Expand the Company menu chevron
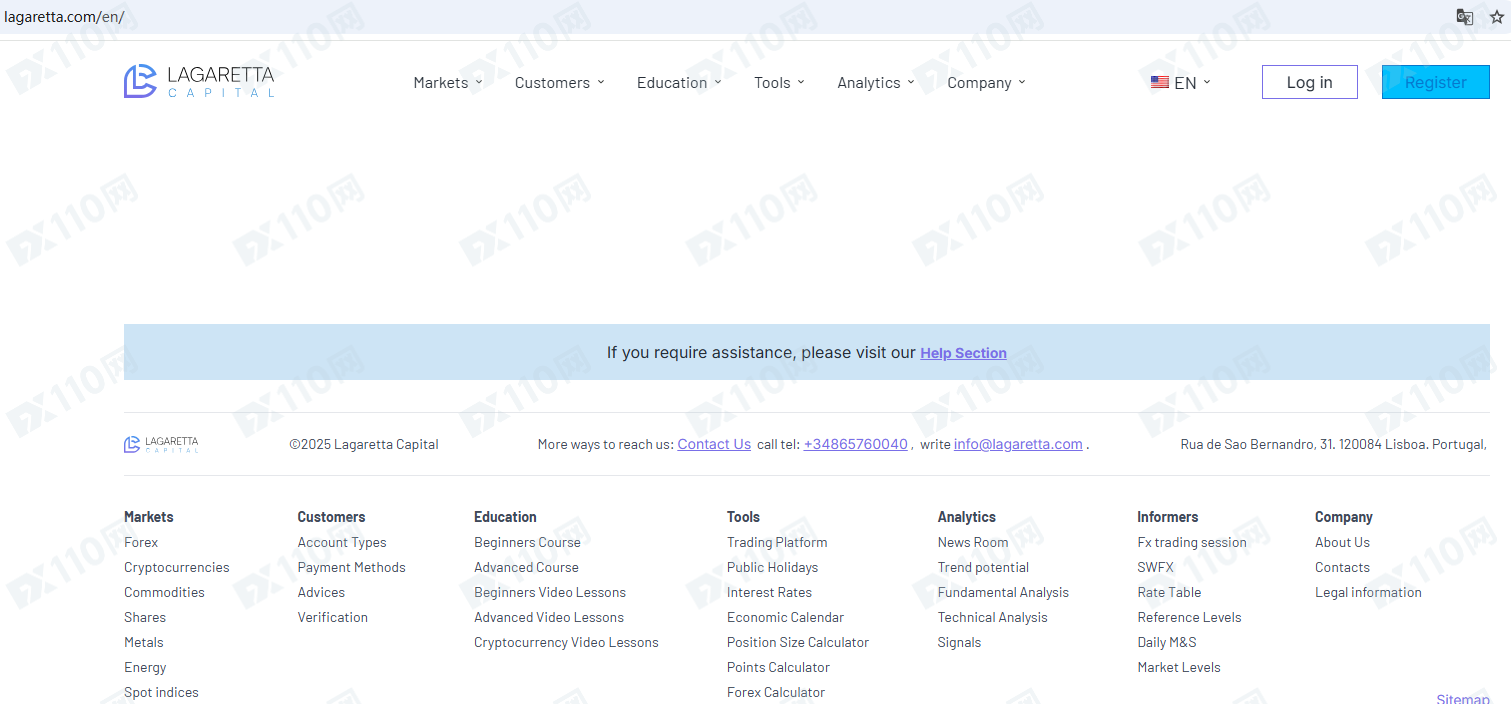Screen dimensions: 1511x704 point(1021,83)
